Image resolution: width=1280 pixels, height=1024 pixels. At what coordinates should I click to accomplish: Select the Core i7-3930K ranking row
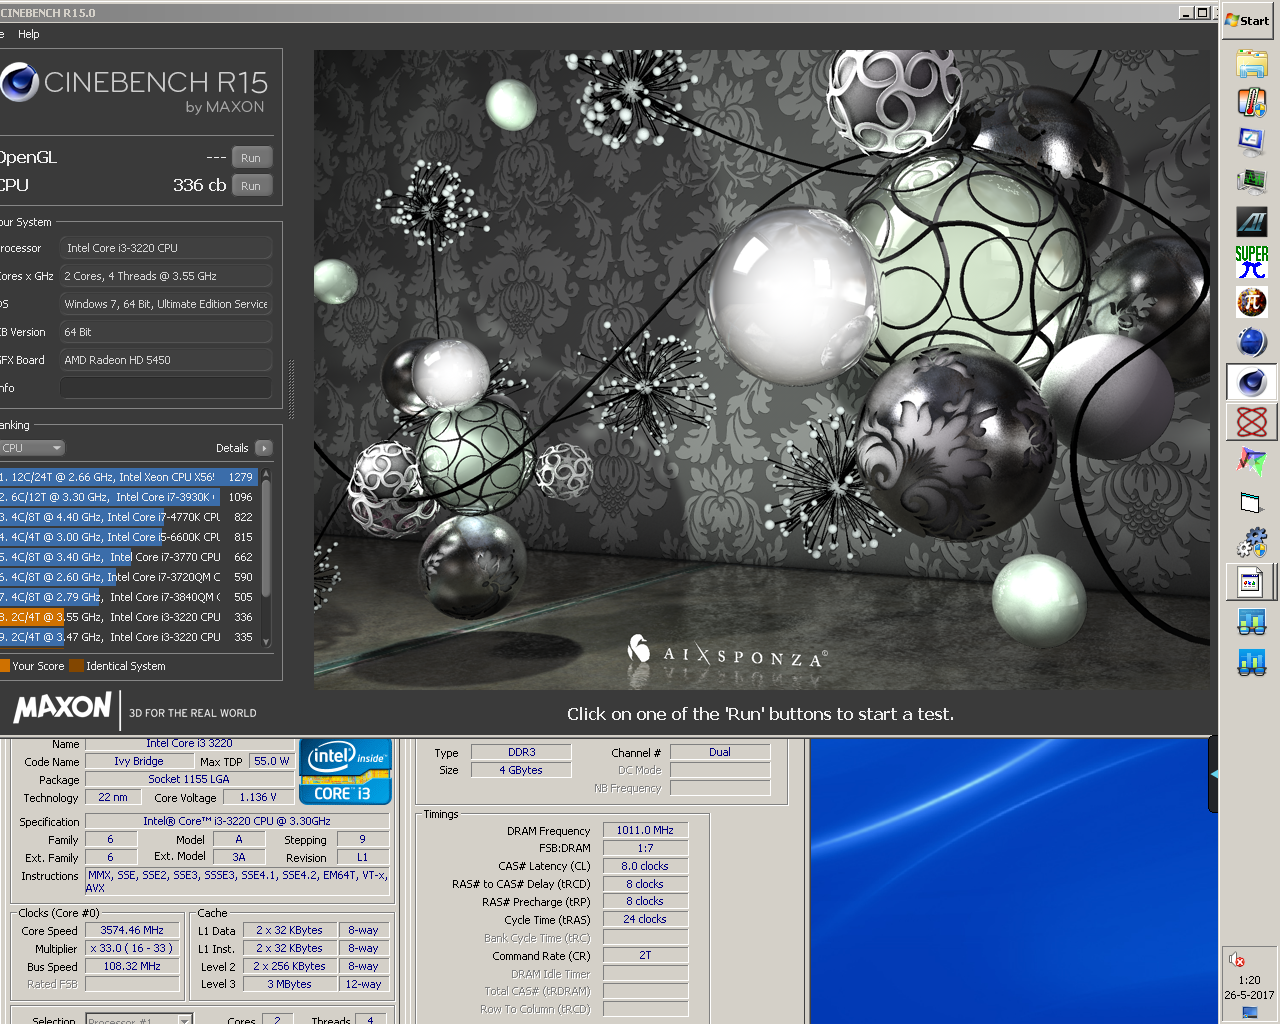(129, 497)
